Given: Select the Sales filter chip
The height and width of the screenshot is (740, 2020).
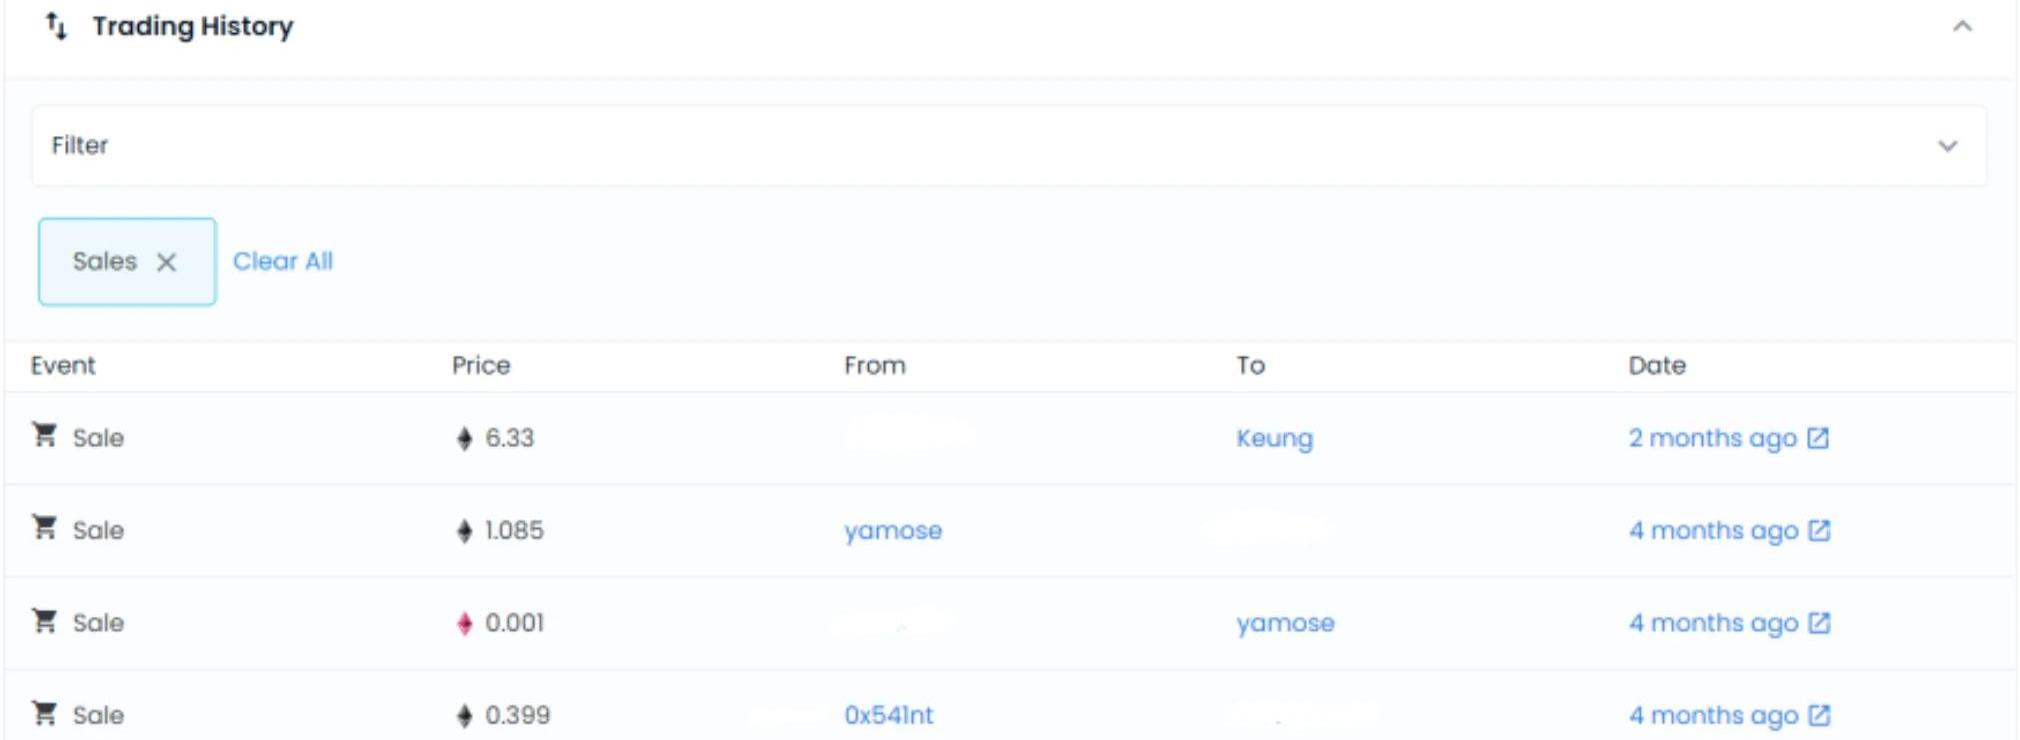Looking at the screenshot, I should (x=104, y=261).
